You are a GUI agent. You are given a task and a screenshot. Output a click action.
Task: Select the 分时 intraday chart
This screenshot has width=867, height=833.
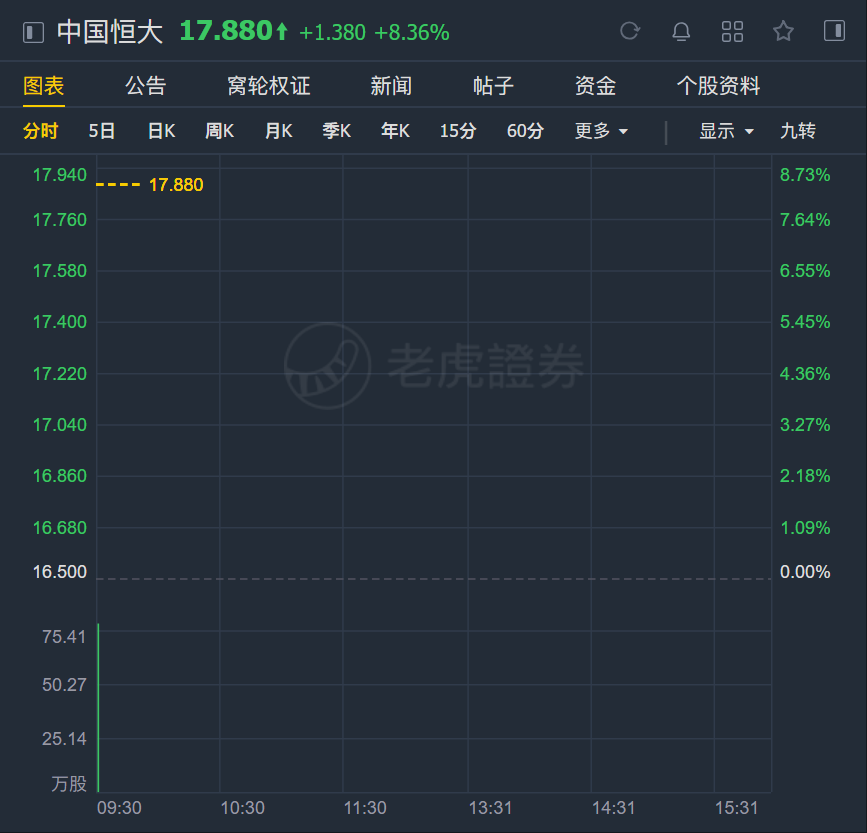coord(40,131)
